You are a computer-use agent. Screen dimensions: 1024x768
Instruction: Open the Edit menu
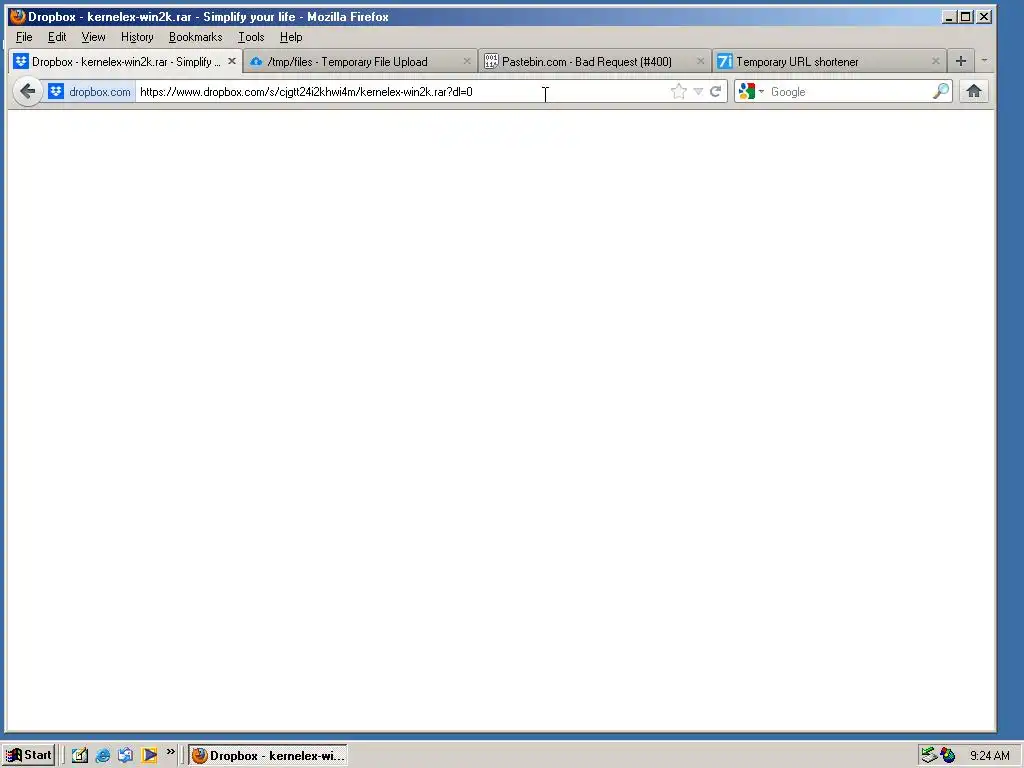tap(57, 37)
